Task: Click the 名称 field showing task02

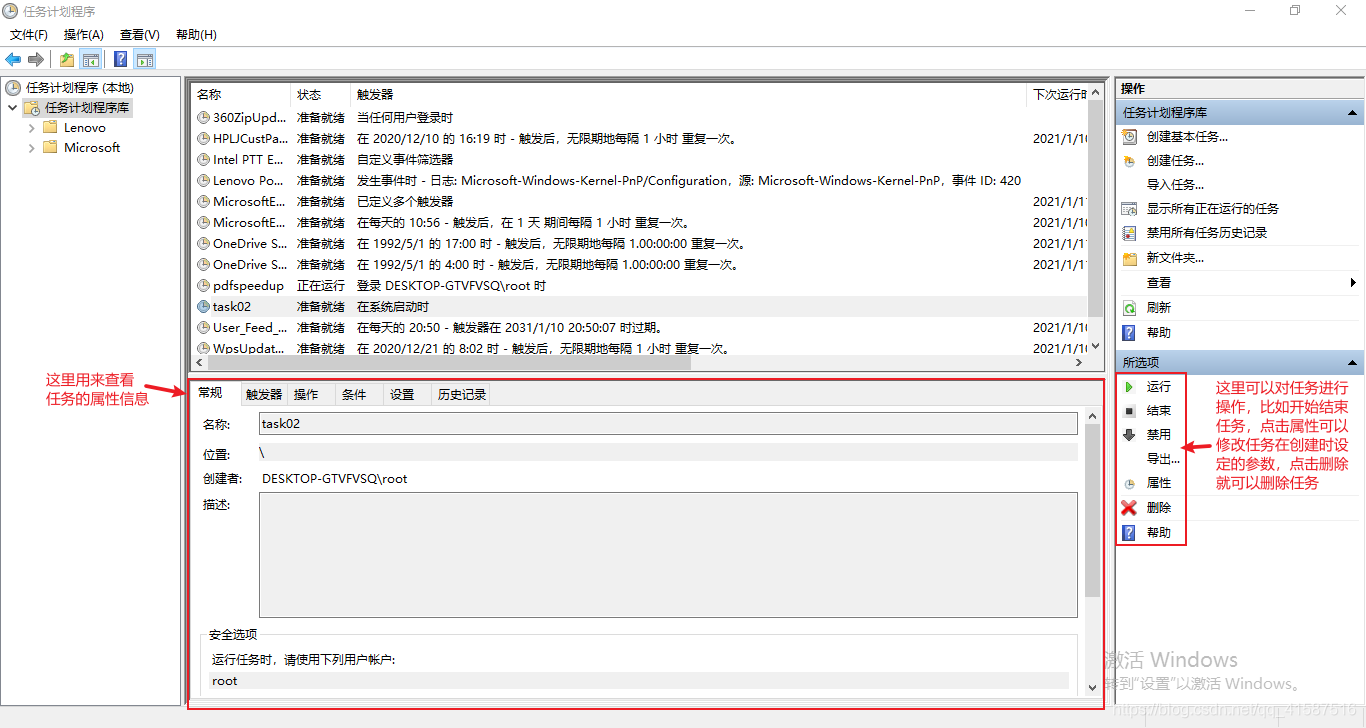Action: [x=668, y=424]
